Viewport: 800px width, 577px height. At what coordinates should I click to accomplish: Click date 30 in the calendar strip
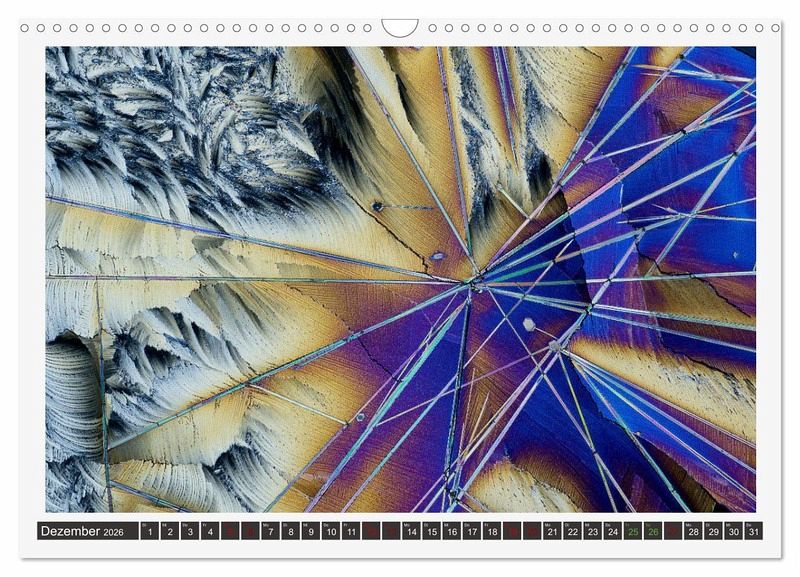(x=732, y=532)
